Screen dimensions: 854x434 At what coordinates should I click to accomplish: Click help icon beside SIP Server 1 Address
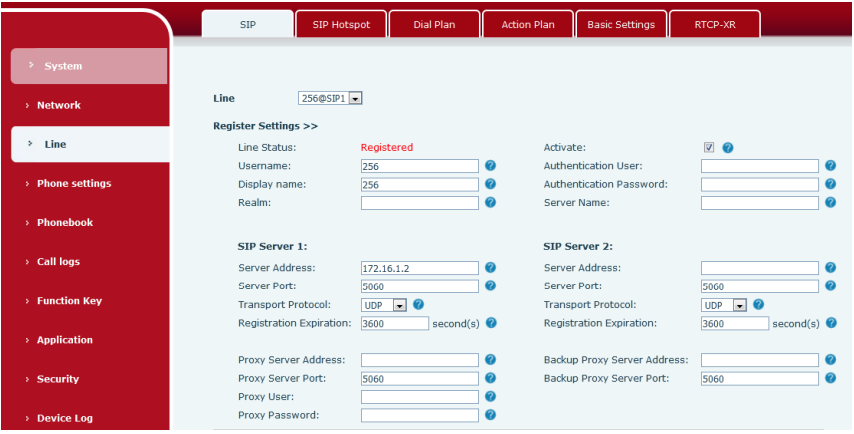click(490, 268)
